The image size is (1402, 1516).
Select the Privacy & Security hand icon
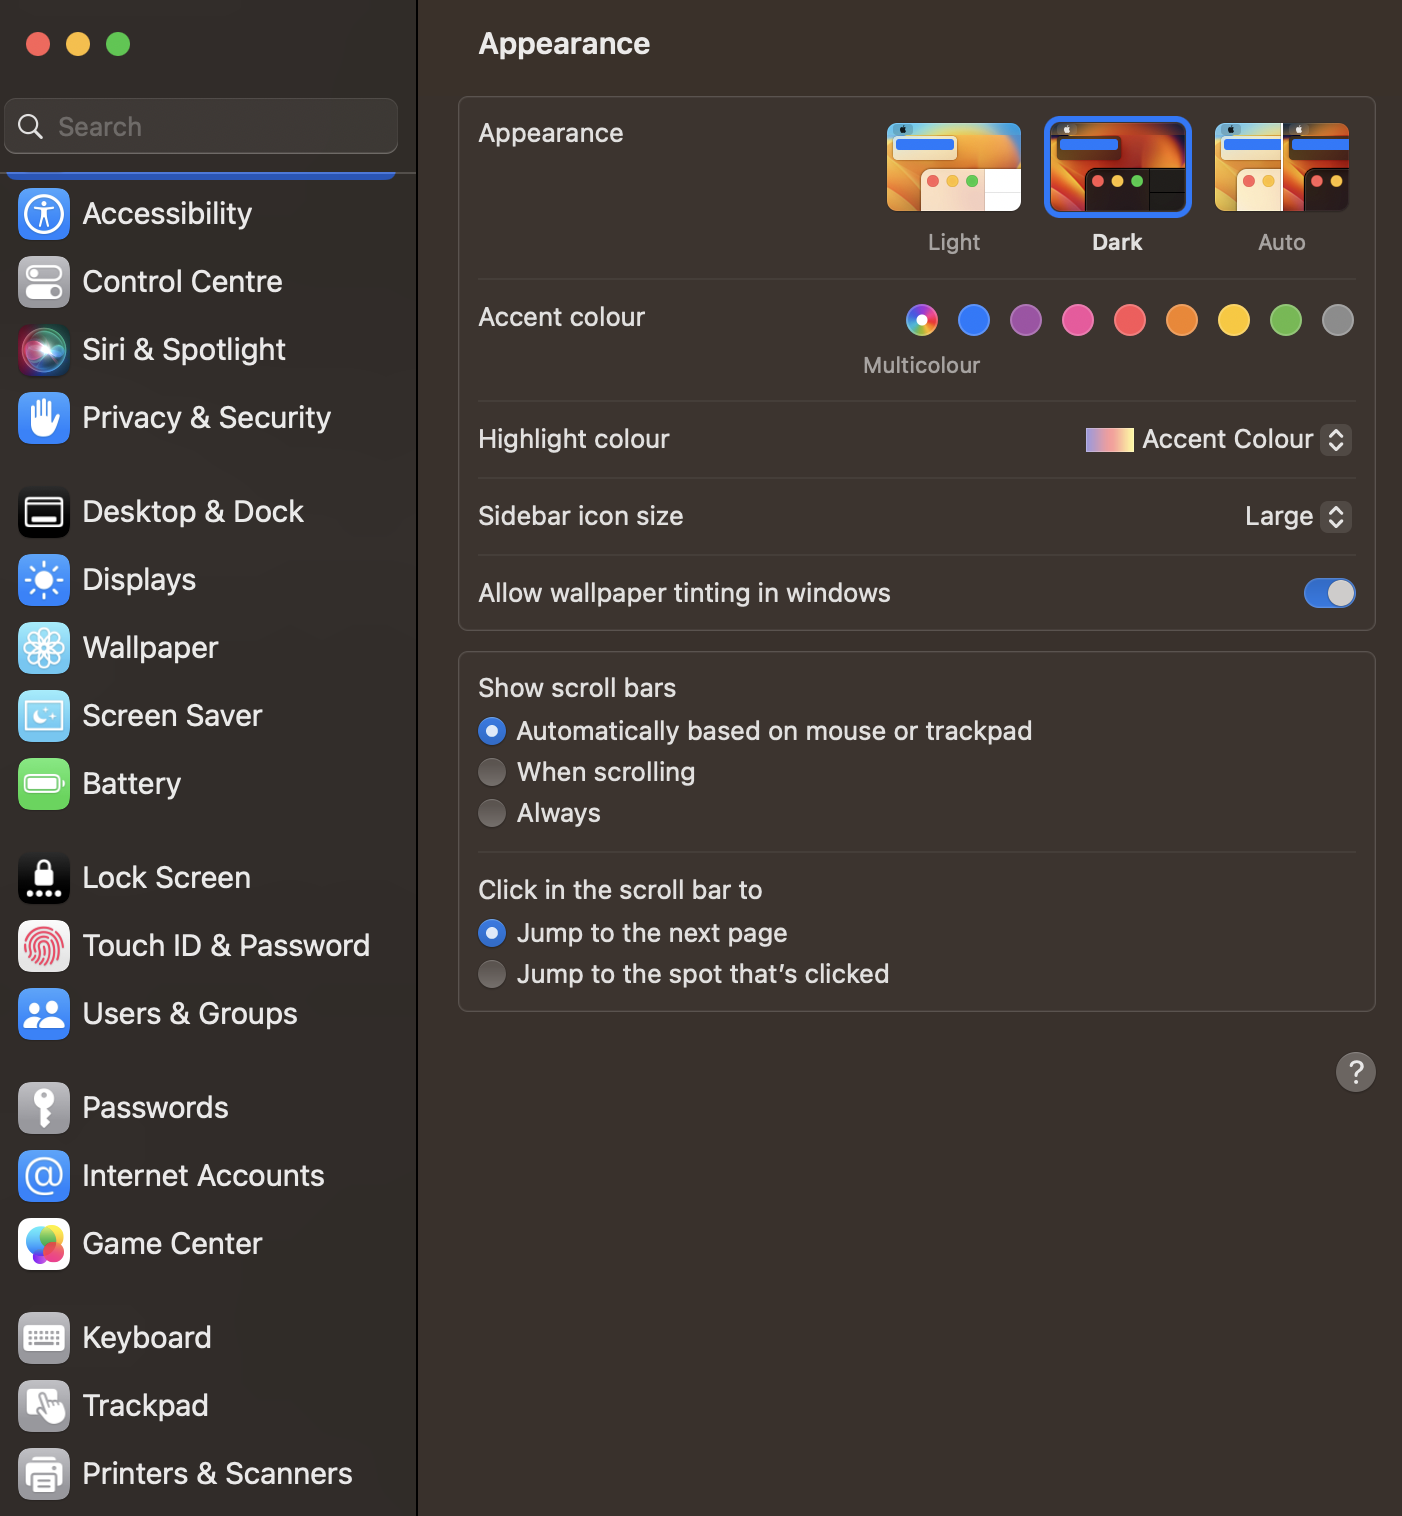pyautogui.click(x=44, y=418)
